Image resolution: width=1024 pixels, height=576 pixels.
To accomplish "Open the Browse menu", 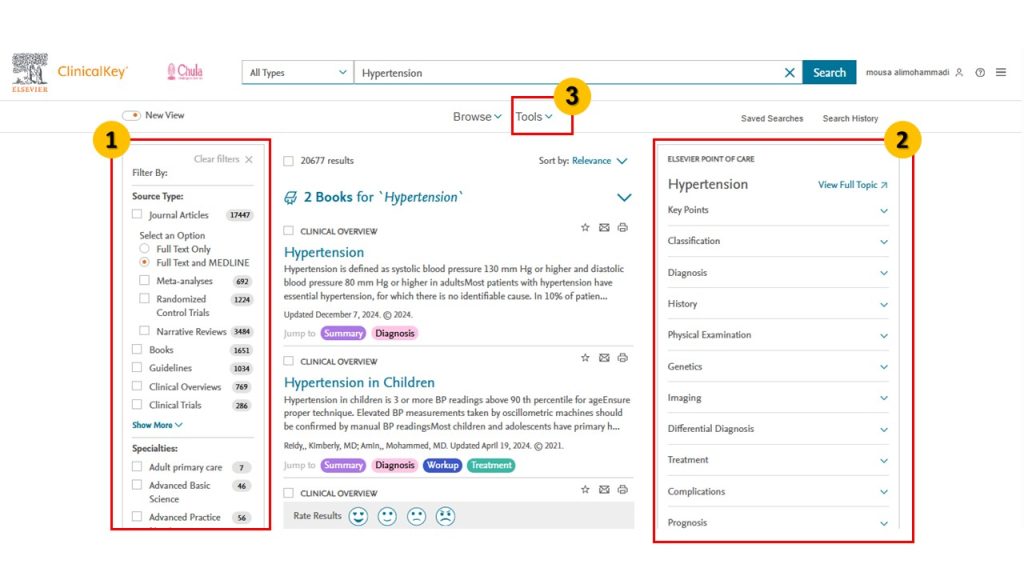I will click(477, 117).
